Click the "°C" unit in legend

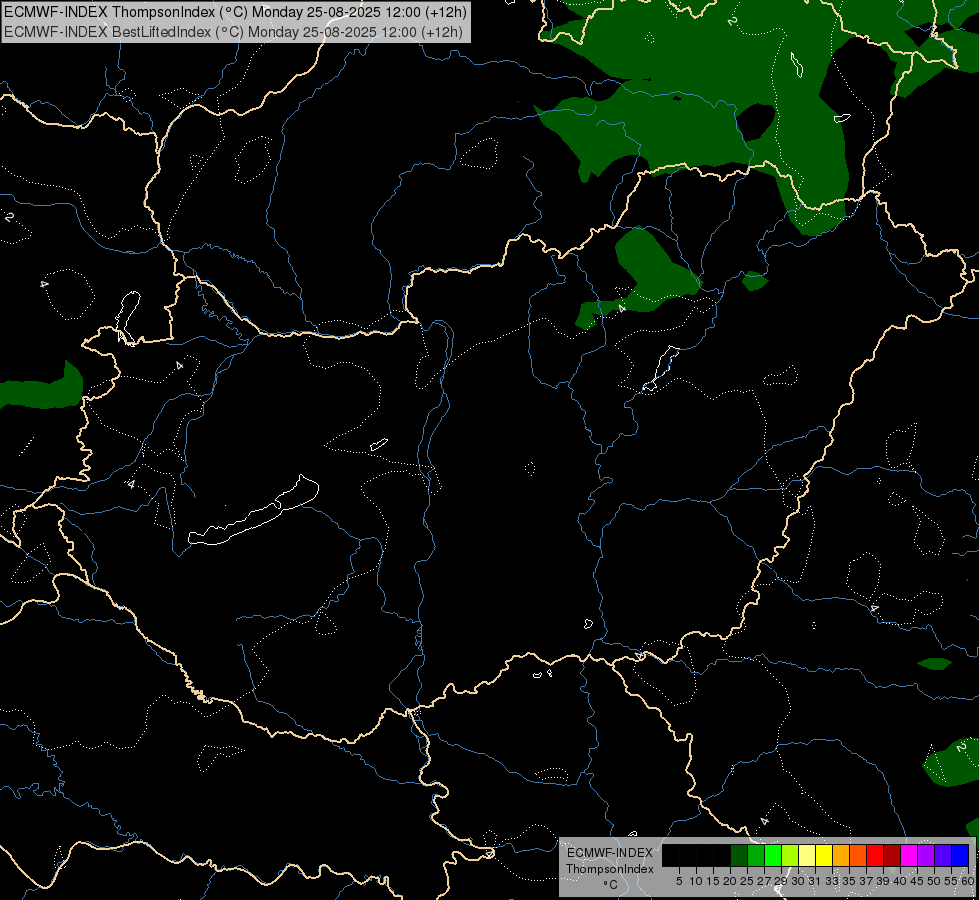(x=611, y=884)
